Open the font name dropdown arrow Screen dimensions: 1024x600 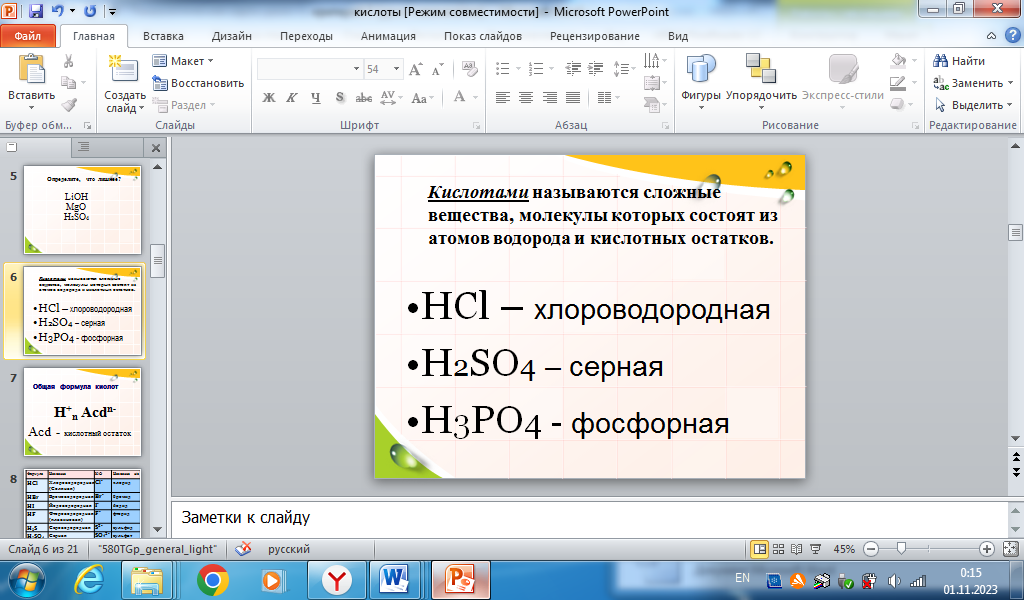pos(357,69)
